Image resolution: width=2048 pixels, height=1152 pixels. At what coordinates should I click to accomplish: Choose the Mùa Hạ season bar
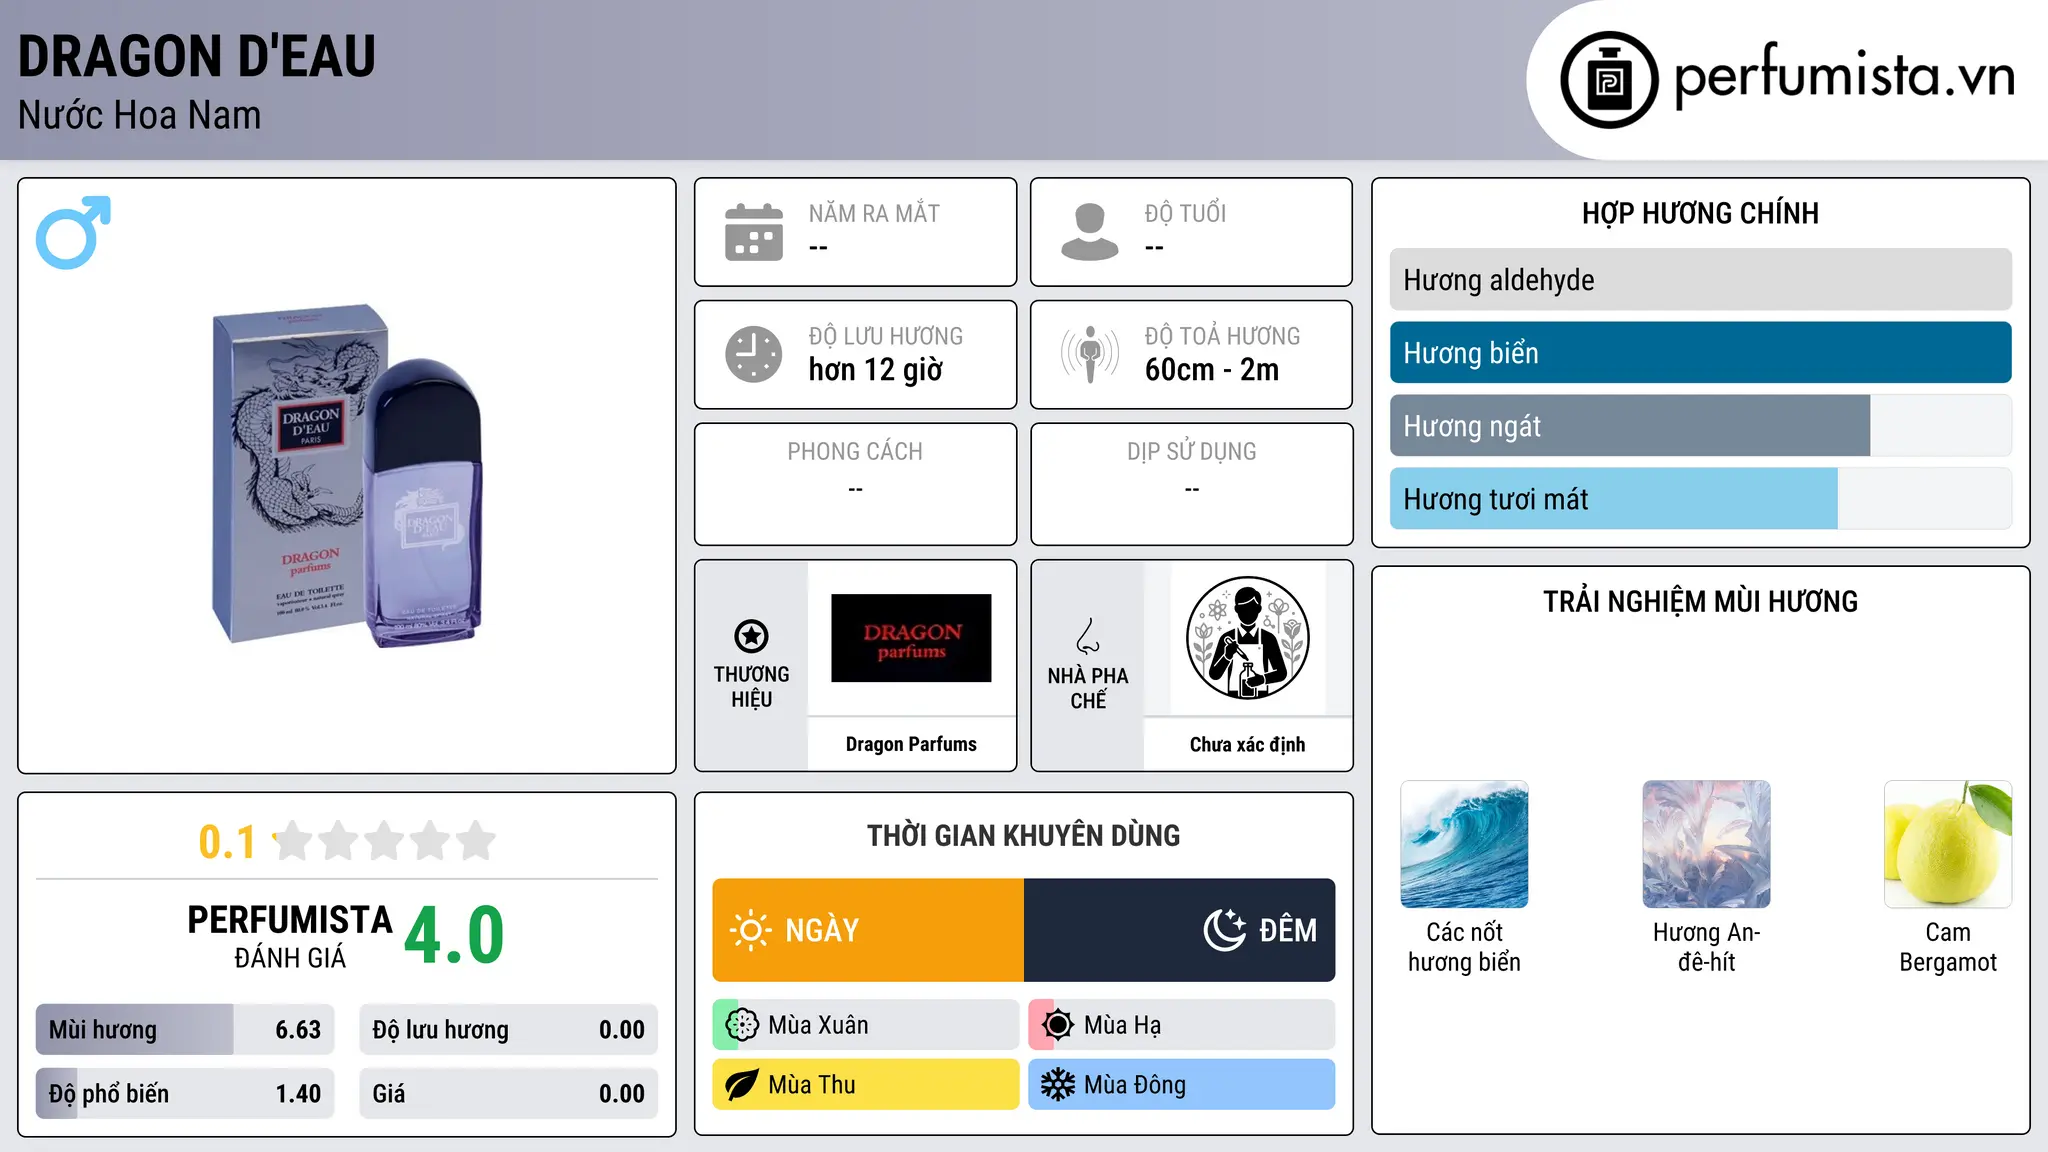coord(1182,1025)
